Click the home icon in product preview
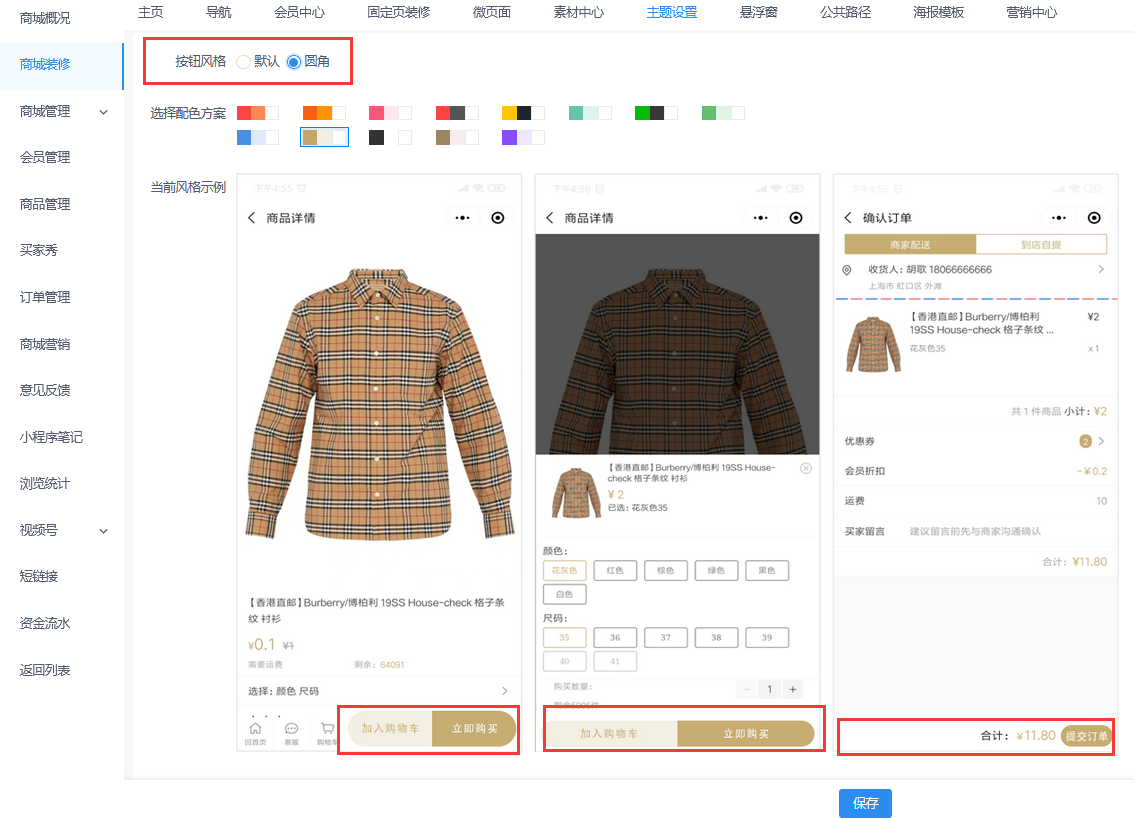This screenshot has width=1134, height=818. coord(255,730)
